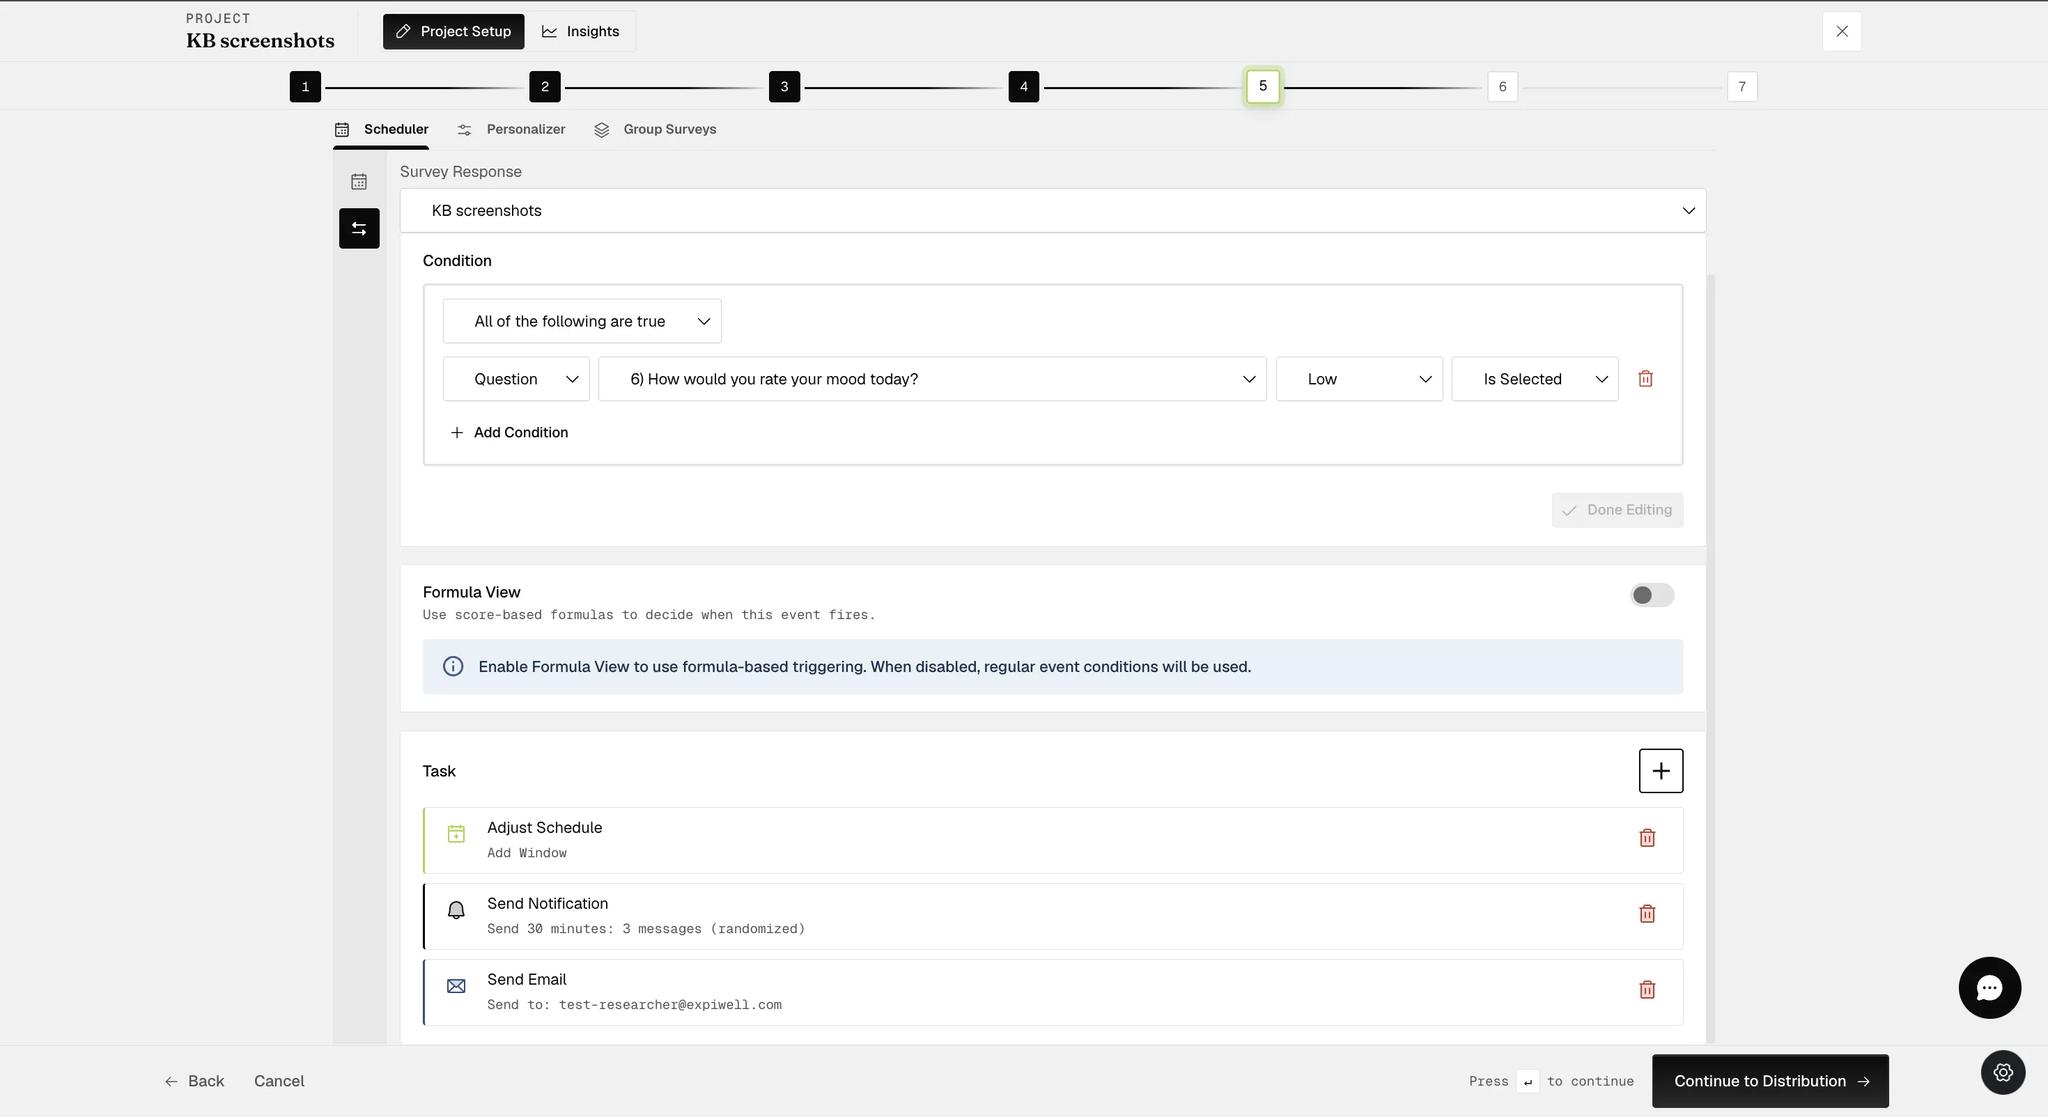Image resolution: width=2048 pixels, height=1117 pixels.
Task: Open the calendar schedule sidebar icon
Action: pos(359,182)
